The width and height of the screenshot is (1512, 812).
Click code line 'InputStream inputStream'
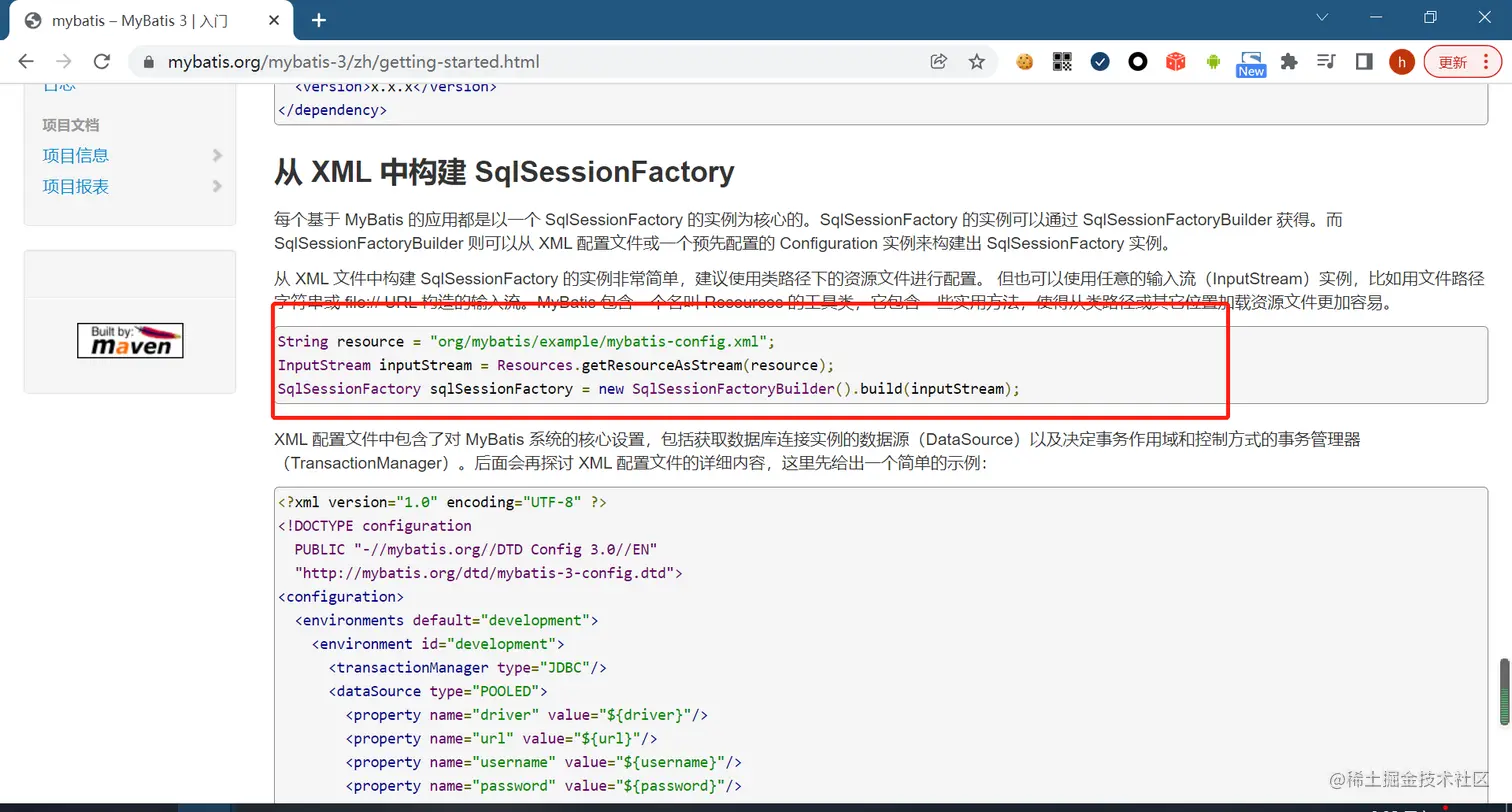coord(555,365)
